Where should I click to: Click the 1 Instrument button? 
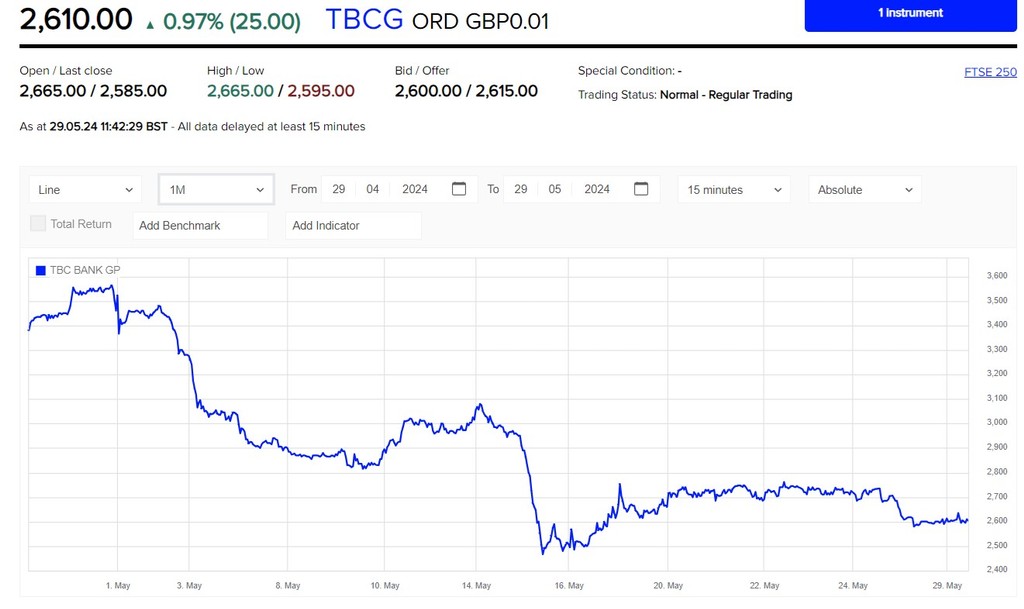(x=910, y=14)
